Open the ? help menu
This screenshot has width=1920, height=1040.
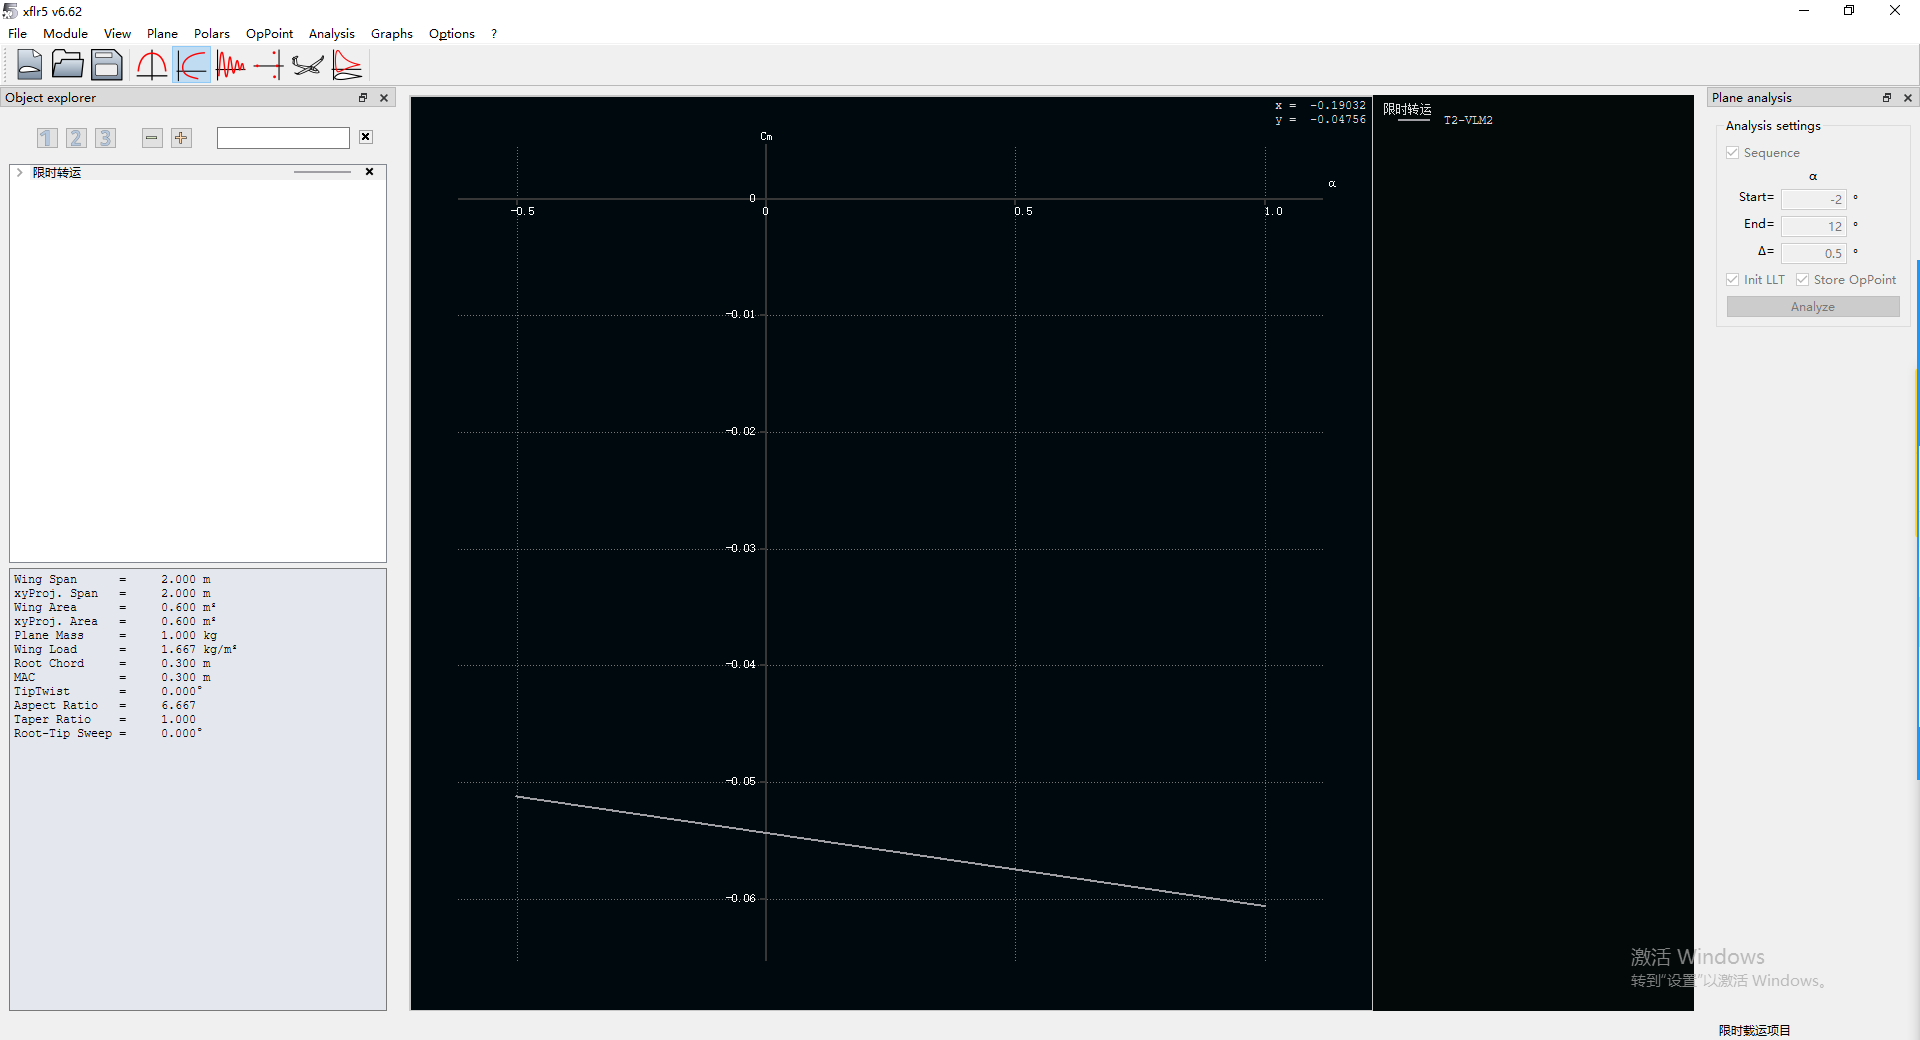(494, 33)
